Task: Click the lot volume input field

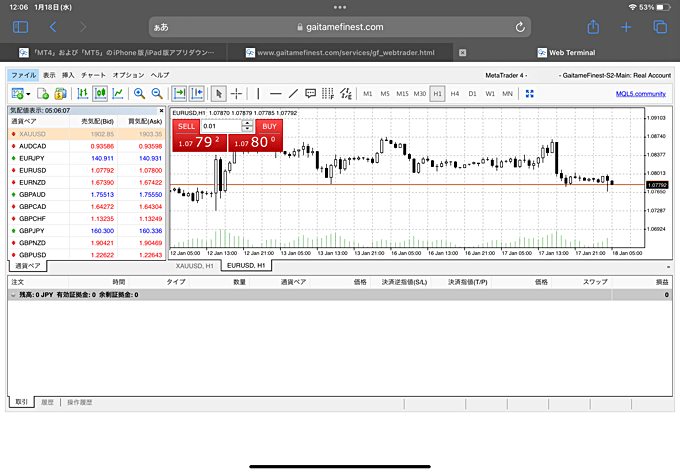Action: (221, 126)
